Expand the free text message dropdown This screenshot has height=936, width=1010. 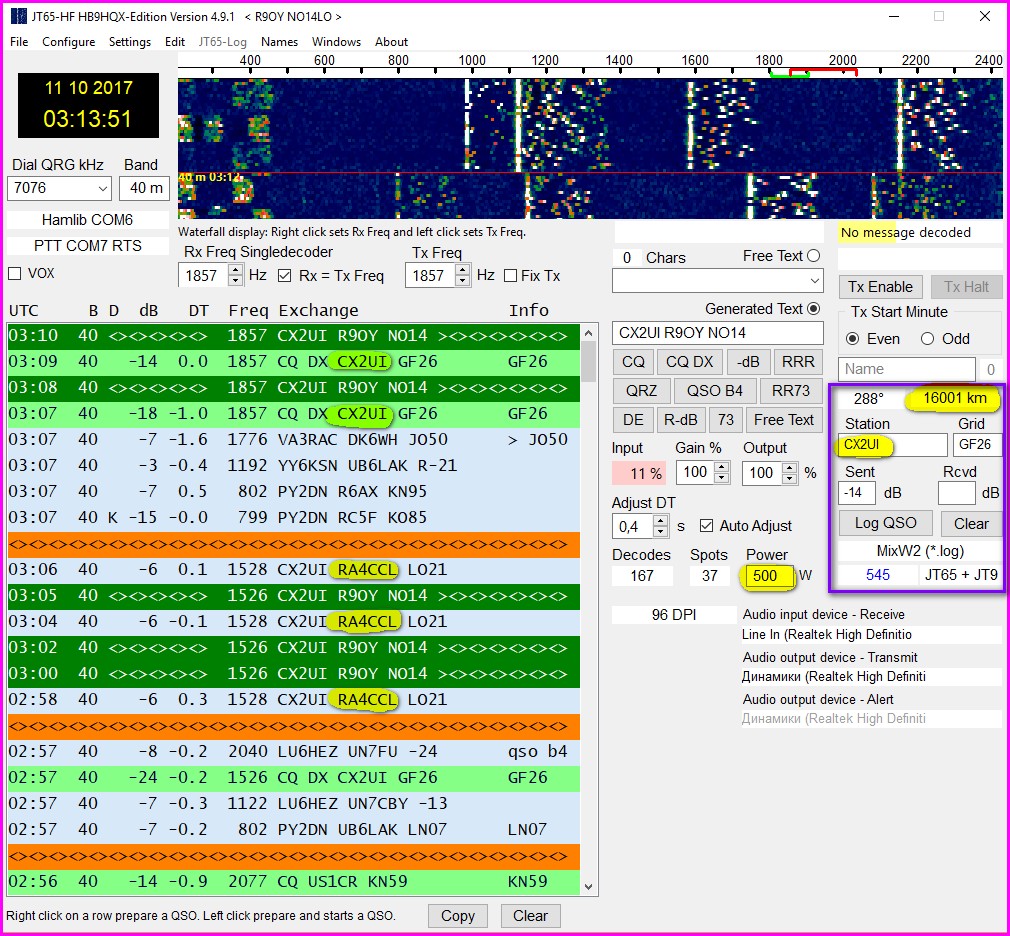[814, 282]
